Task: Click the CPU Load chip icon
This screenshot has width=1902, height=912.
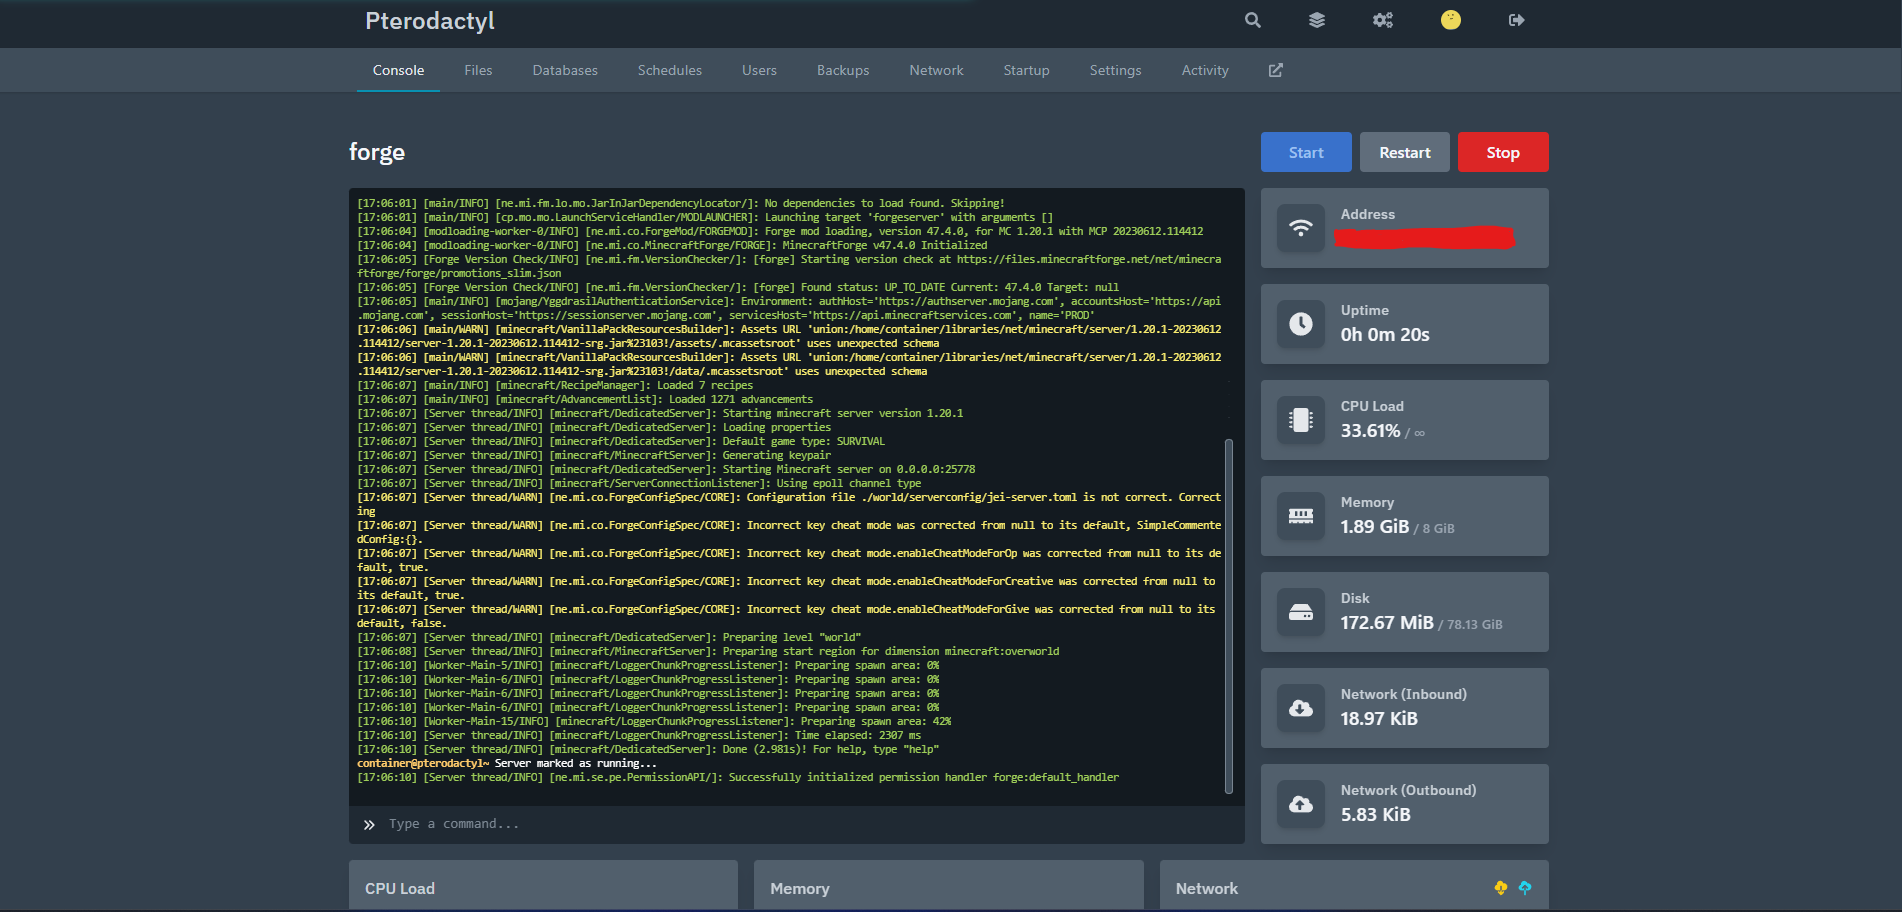Action: click(1301, 420)
